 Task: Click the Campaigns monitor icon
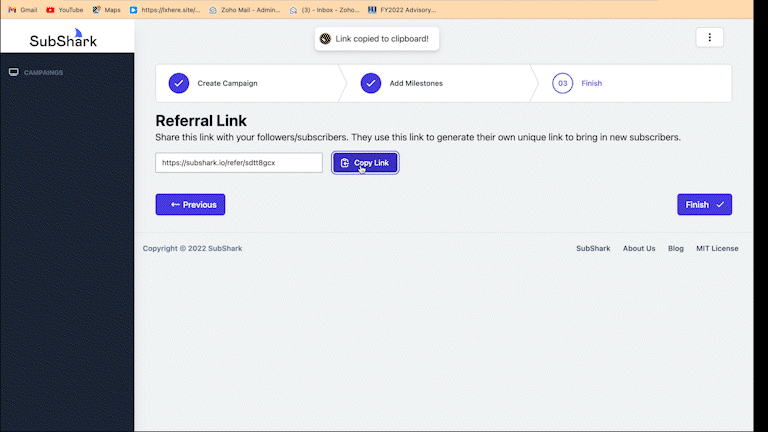(14, 72)
